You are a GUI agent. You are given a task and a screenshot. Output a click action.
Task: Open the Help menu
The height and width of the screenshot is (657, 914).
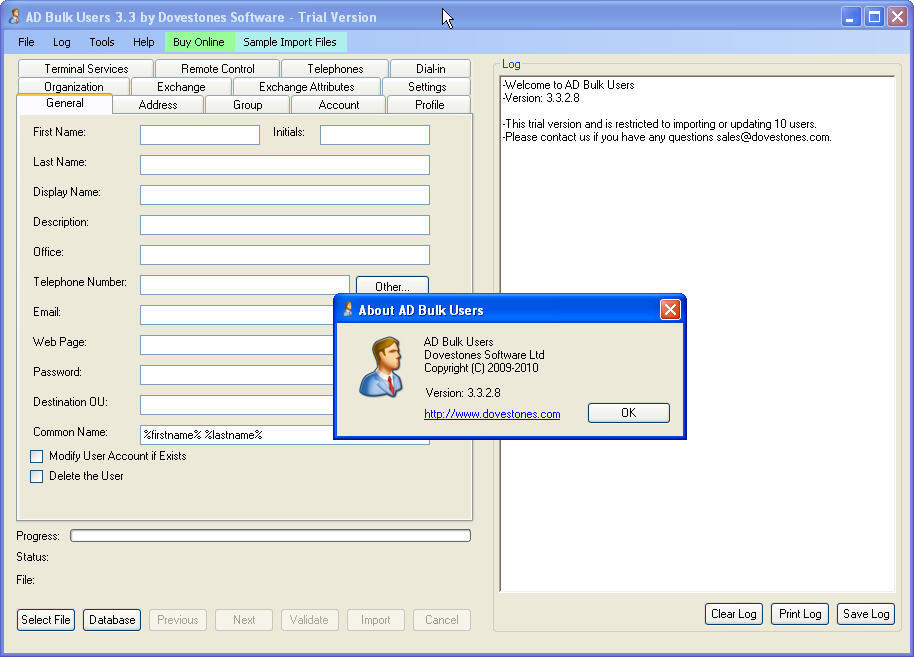[x=143, y=42]
